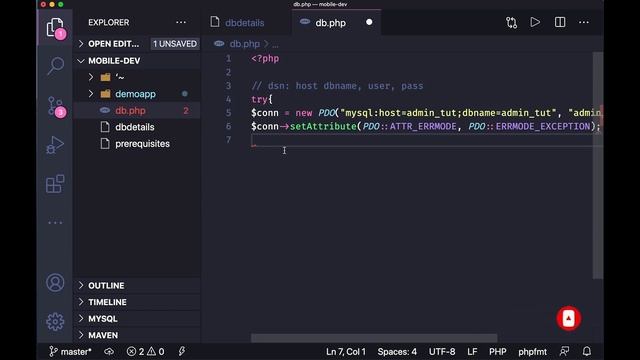Show additional views ellipsis in activity bar
Image resolution: width=640 pixels, height=360 pixels.
pos(55,222)
